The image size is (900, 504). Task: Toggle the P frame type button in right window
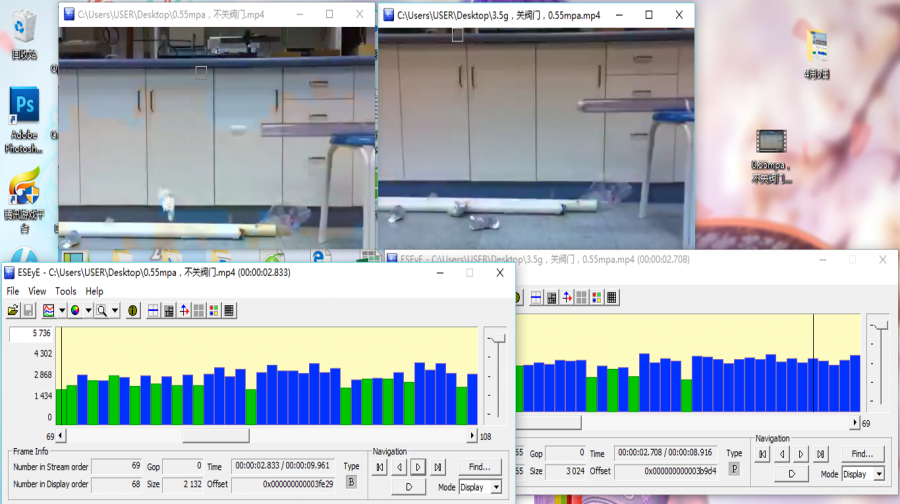click(735, 468)
